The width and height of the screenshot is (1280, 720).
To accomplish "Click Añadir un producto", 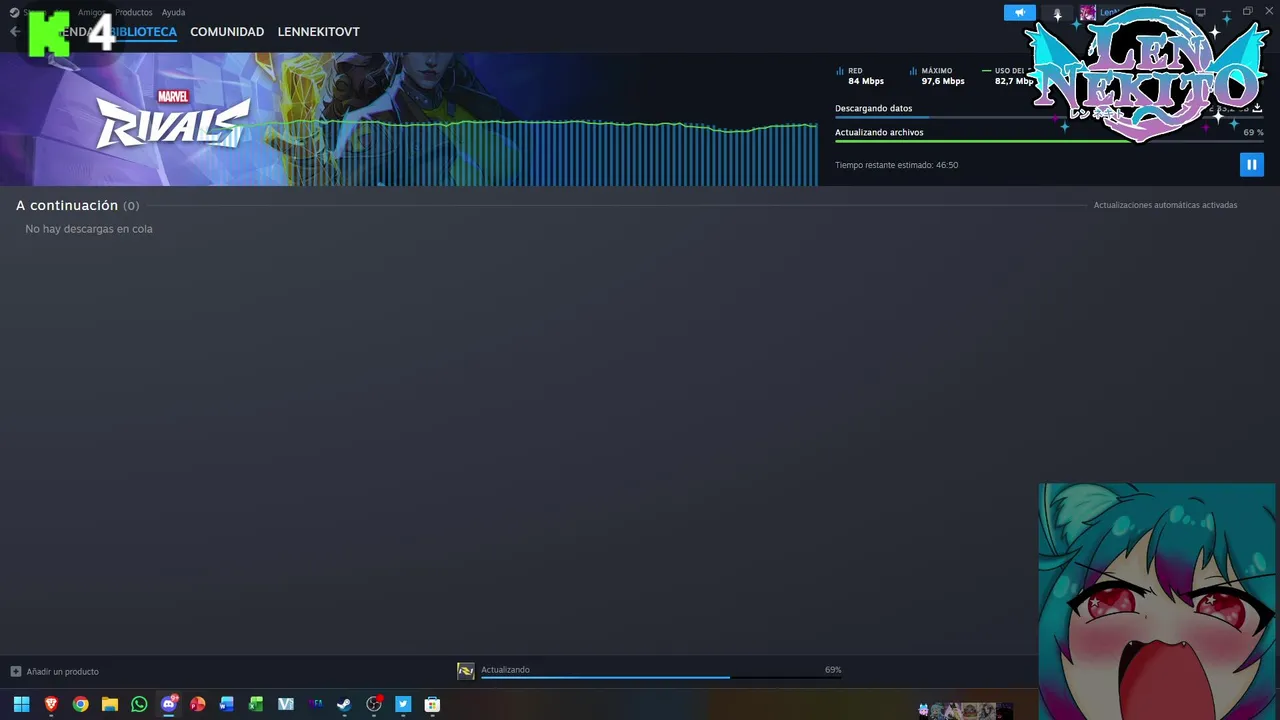I will point(62,671).
